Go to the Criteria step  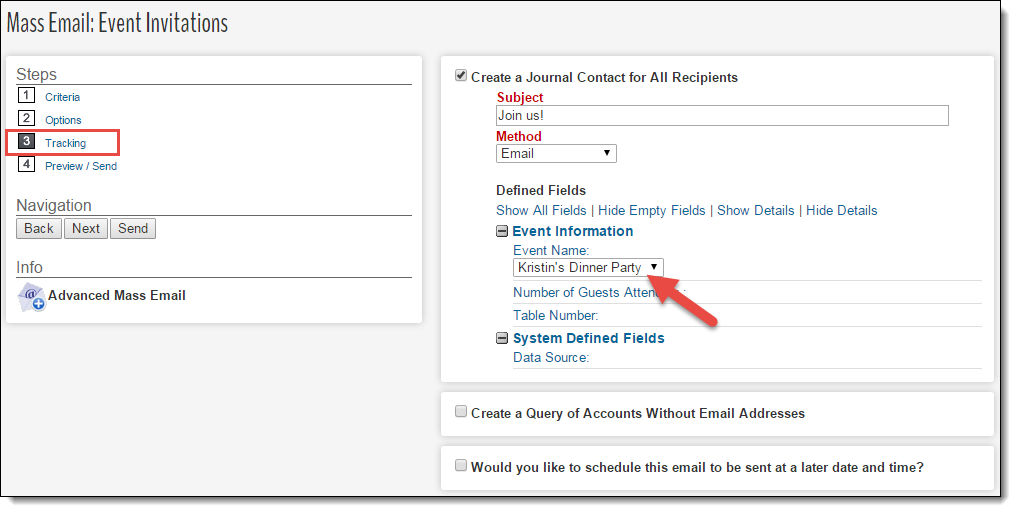[62, 97]
